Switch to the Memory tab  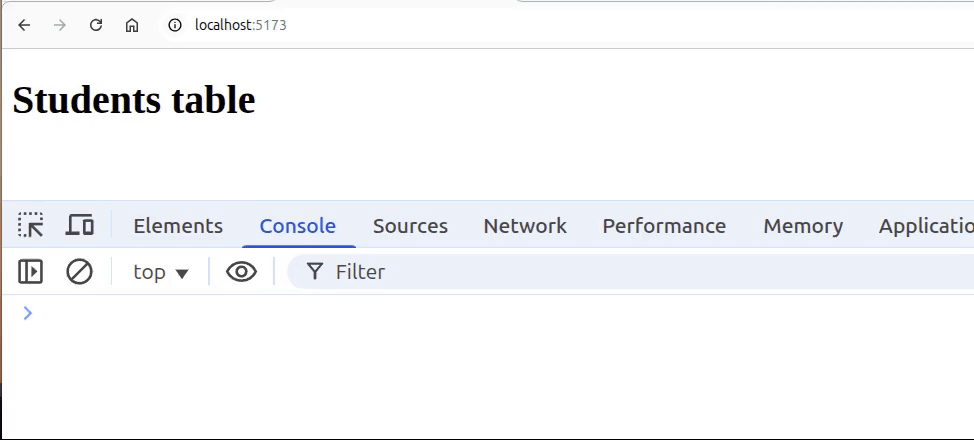(803, 226)
